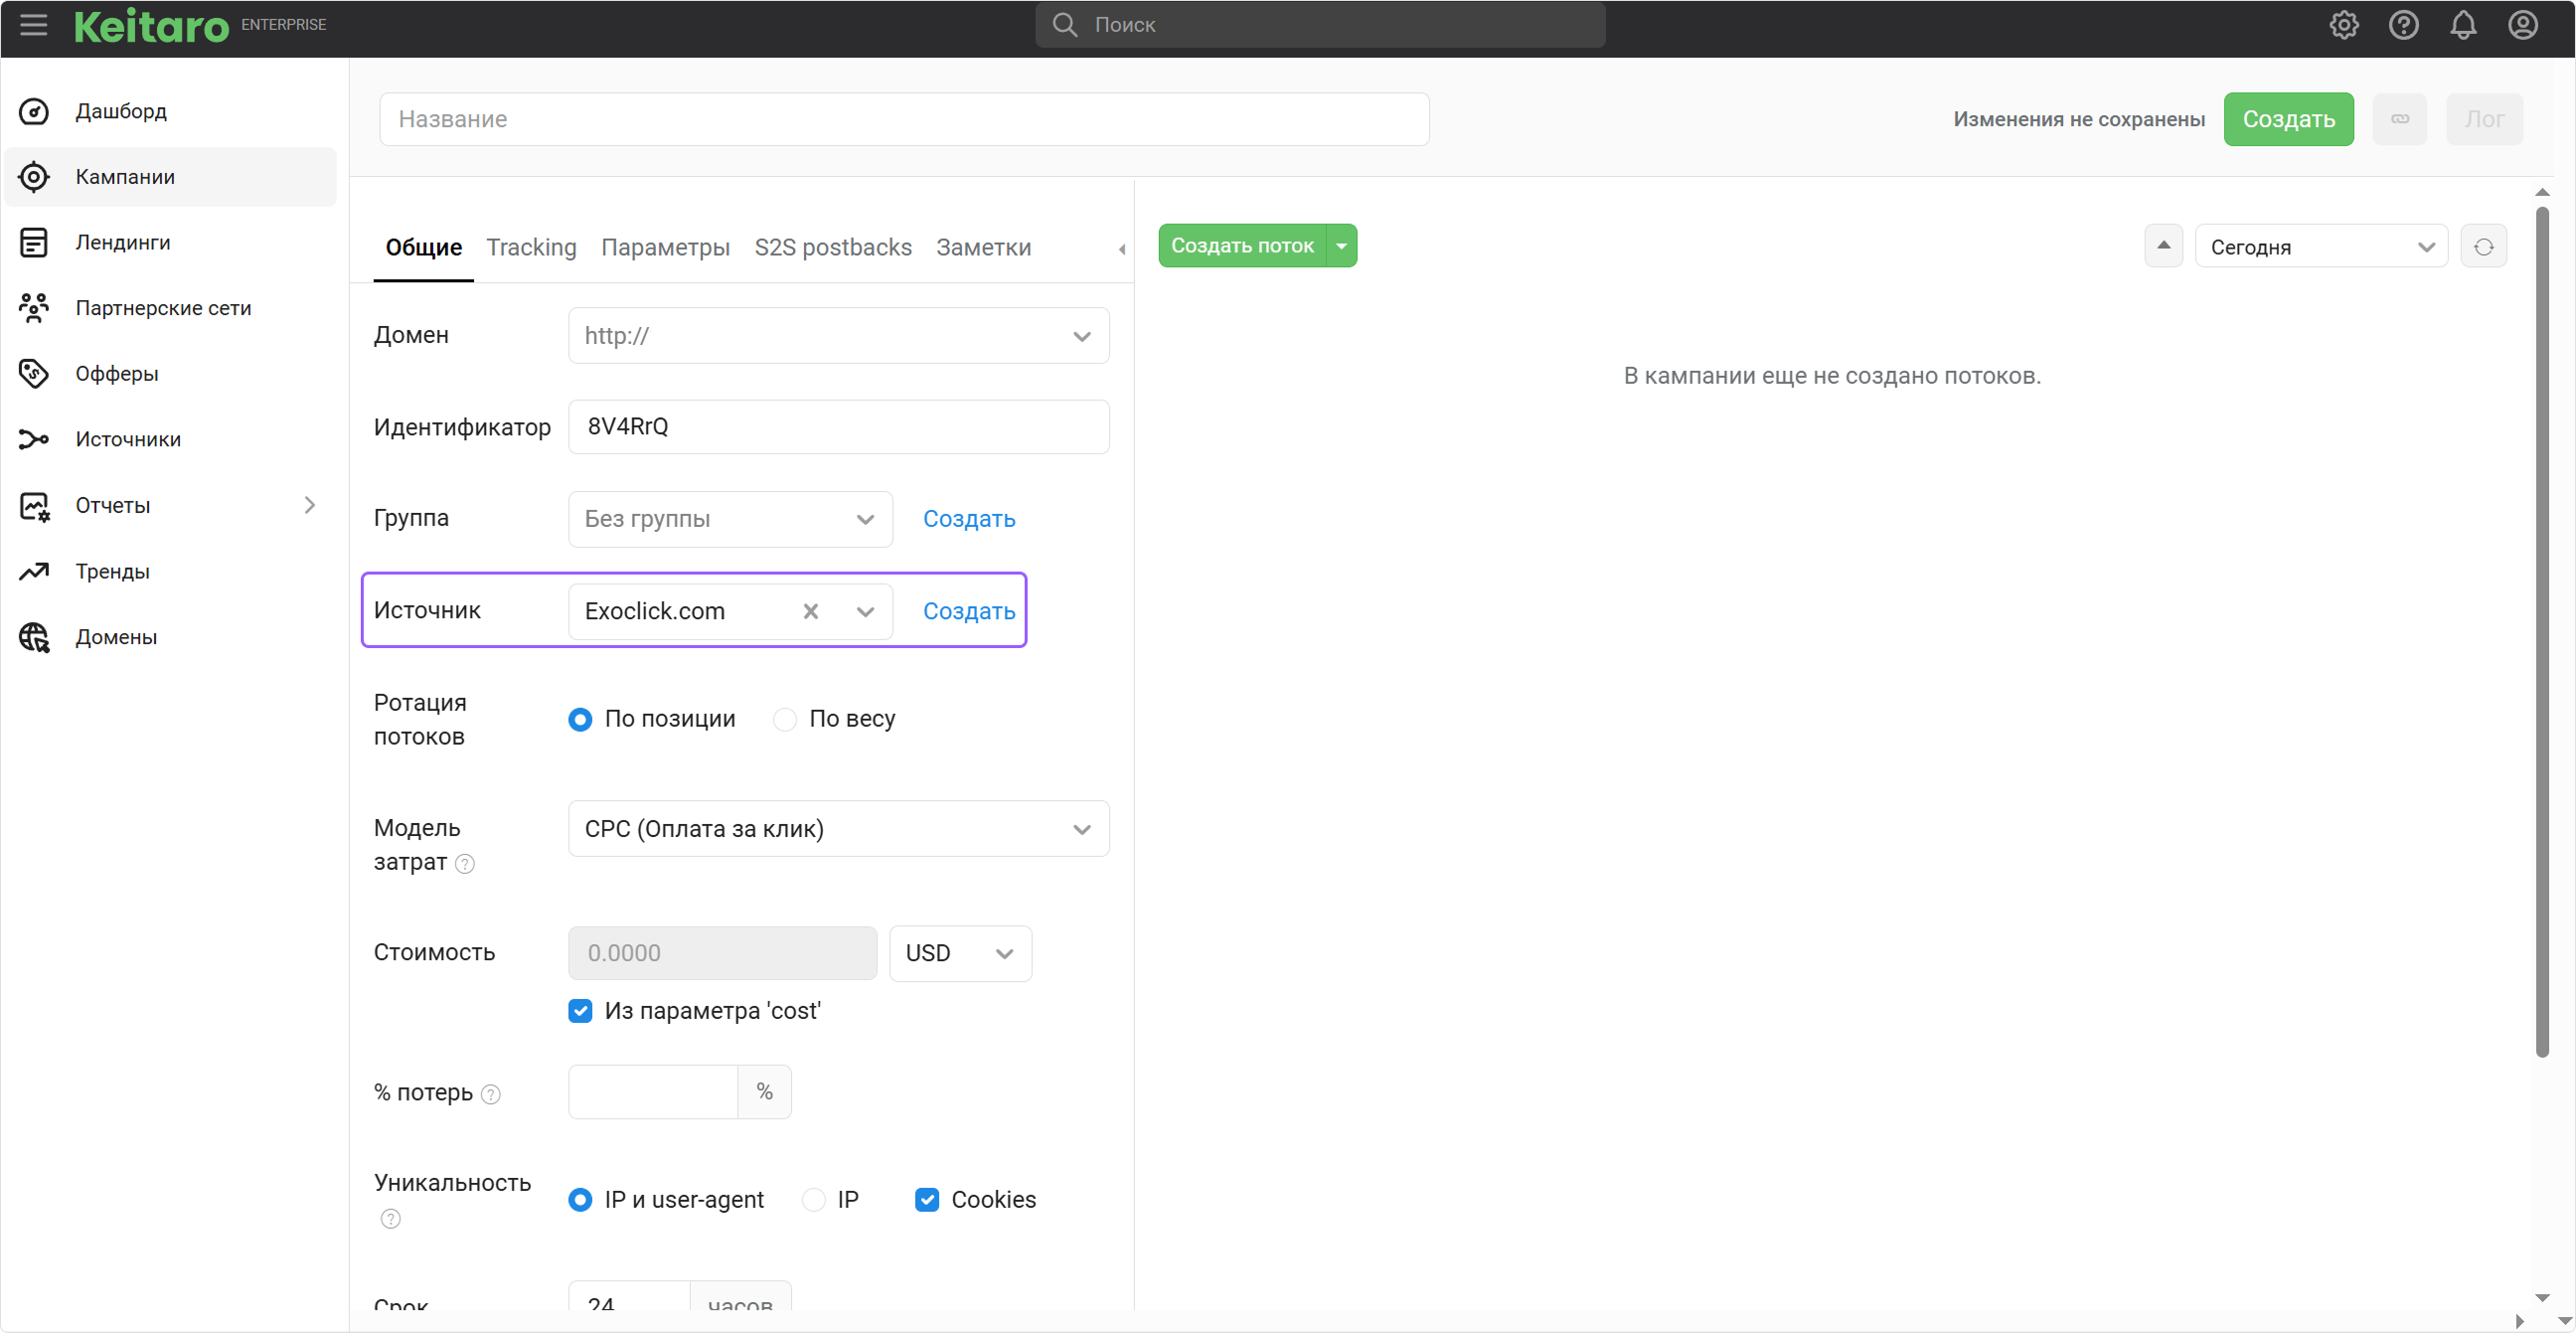2576x1333 pixels.
Task: Clear the Exoclick.com source with X
Action: pos(811,611)
